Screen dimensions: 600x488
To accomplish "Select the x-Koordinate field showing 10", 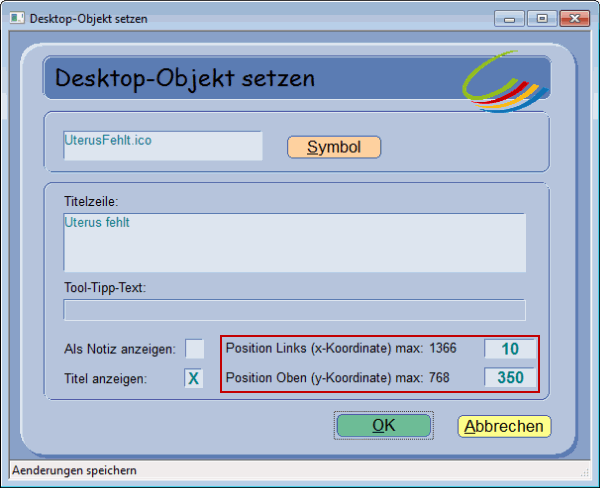I will (x=510, y=348).
